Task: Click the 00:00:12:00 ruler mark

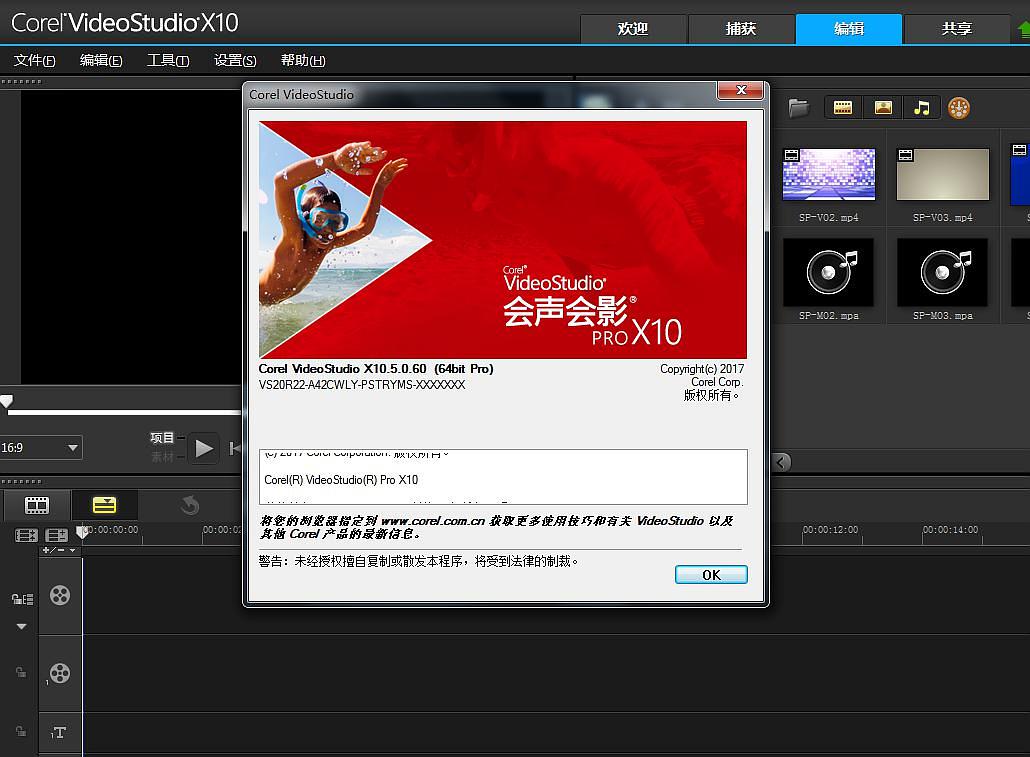Action: tap(830, 530)
